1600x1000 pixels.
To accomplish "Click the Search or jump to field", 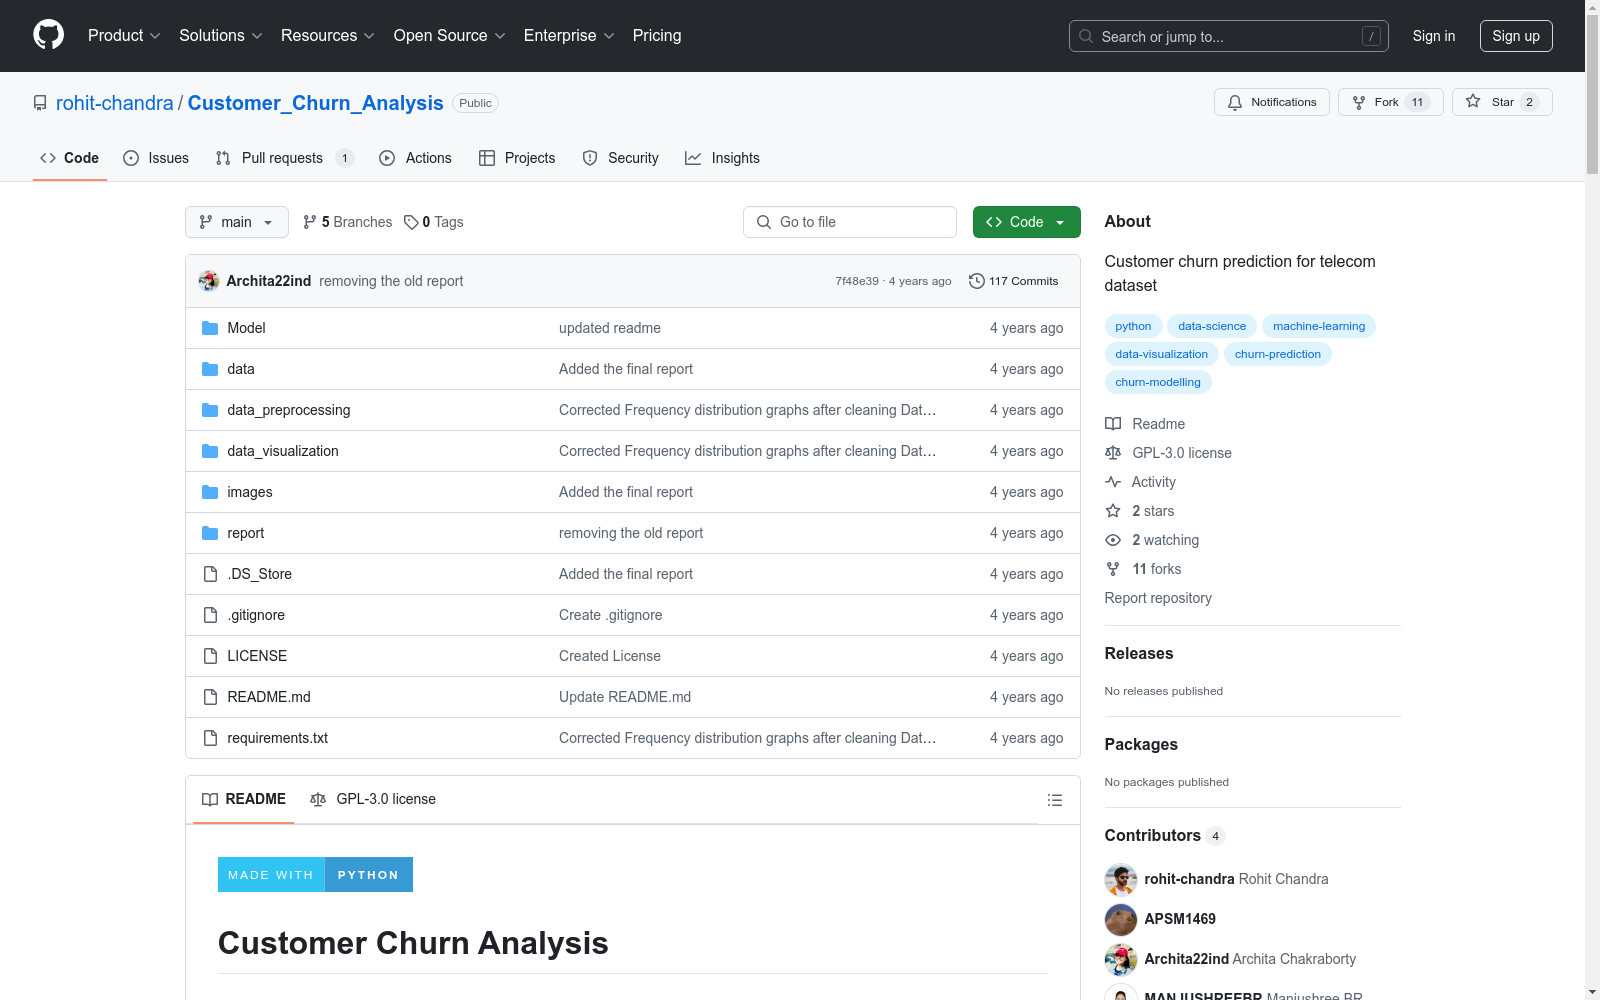I will (x=1229, y=36).
